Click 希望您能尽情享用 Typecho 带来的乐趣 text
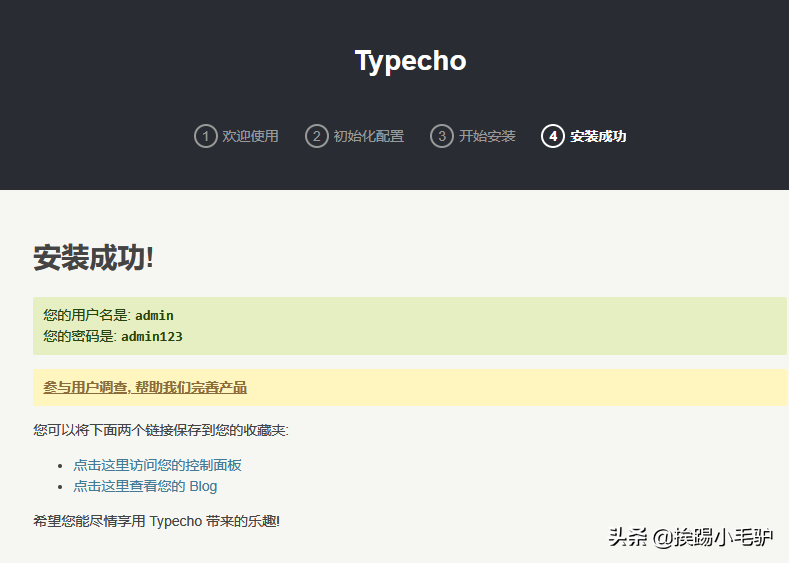Image resolution: width=789 pixels, height=563 pixels. pyautogui.click(x=156, y=521)
